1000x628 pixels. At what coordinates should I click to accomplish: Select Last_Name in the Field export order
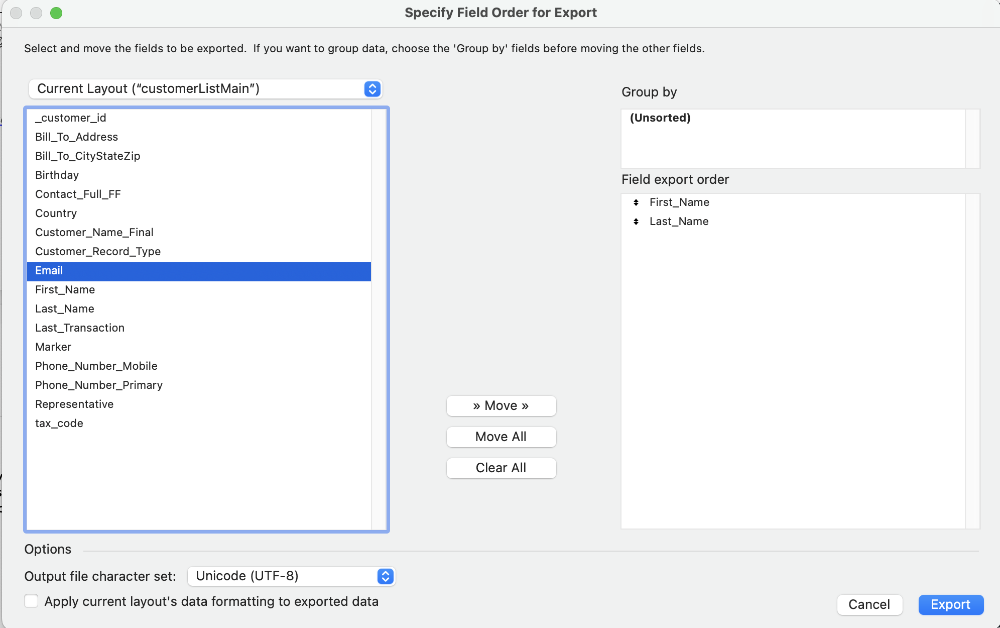[x=679, y=222]
